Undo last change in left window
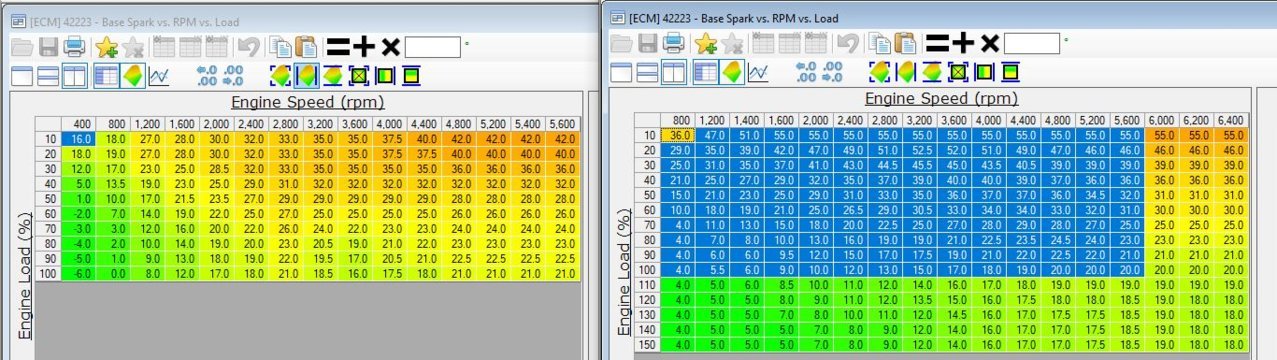1277x360 pixels. coord(250,46)
